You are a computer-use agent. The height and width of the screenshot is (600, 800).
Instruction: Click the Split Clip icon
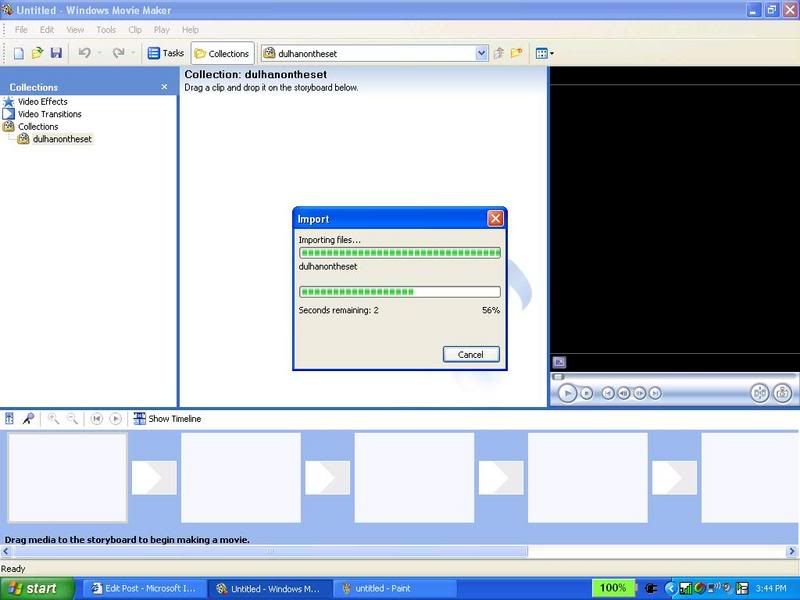tap(760, 393)
